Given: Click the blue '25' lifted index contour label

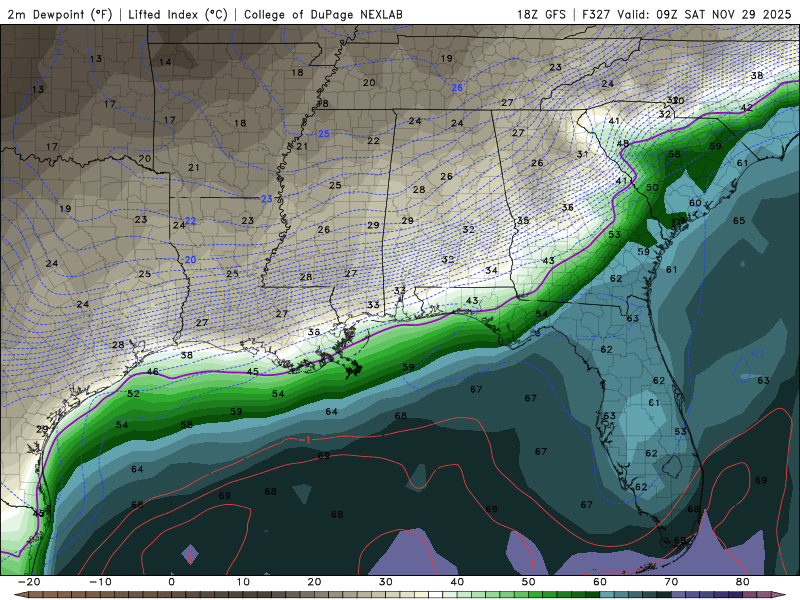Looking at the screenshot, I should click(324, 134).
